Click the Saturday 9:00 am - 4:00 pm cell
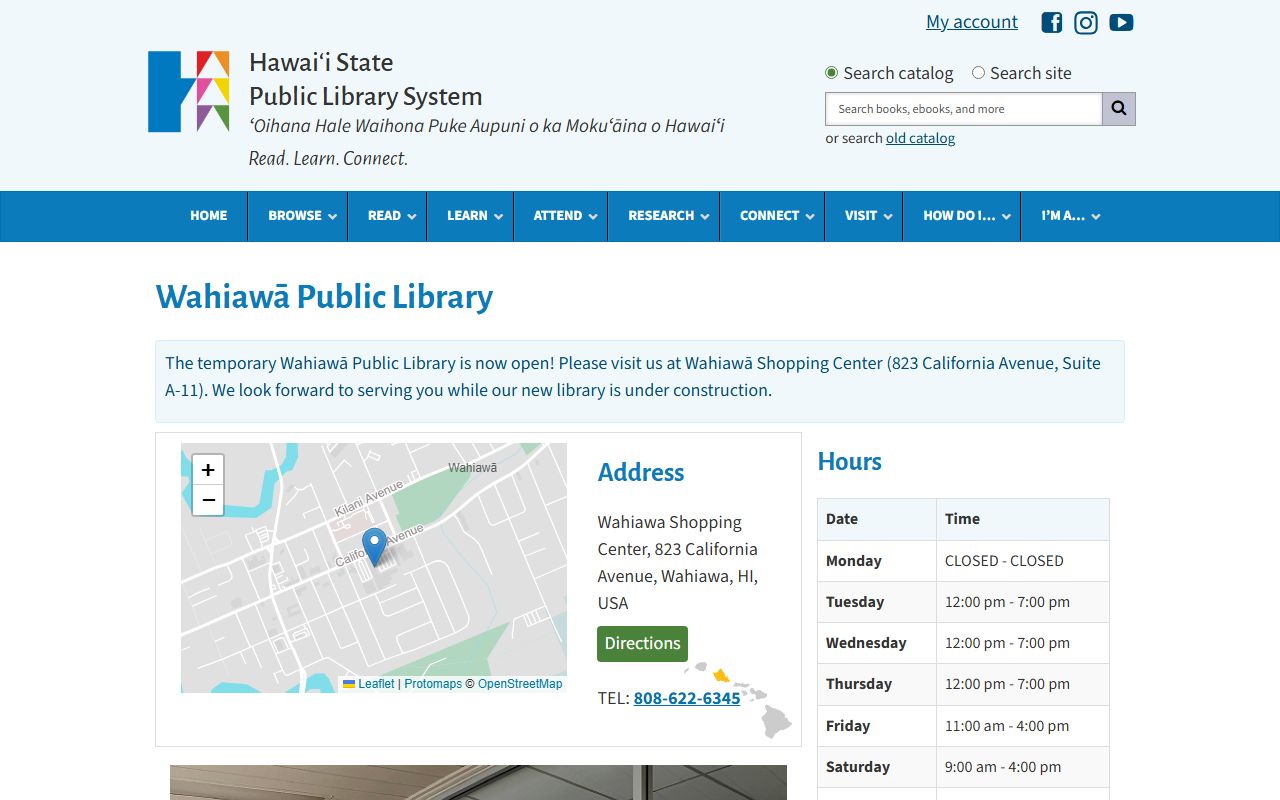 (x=1022, y=767)
